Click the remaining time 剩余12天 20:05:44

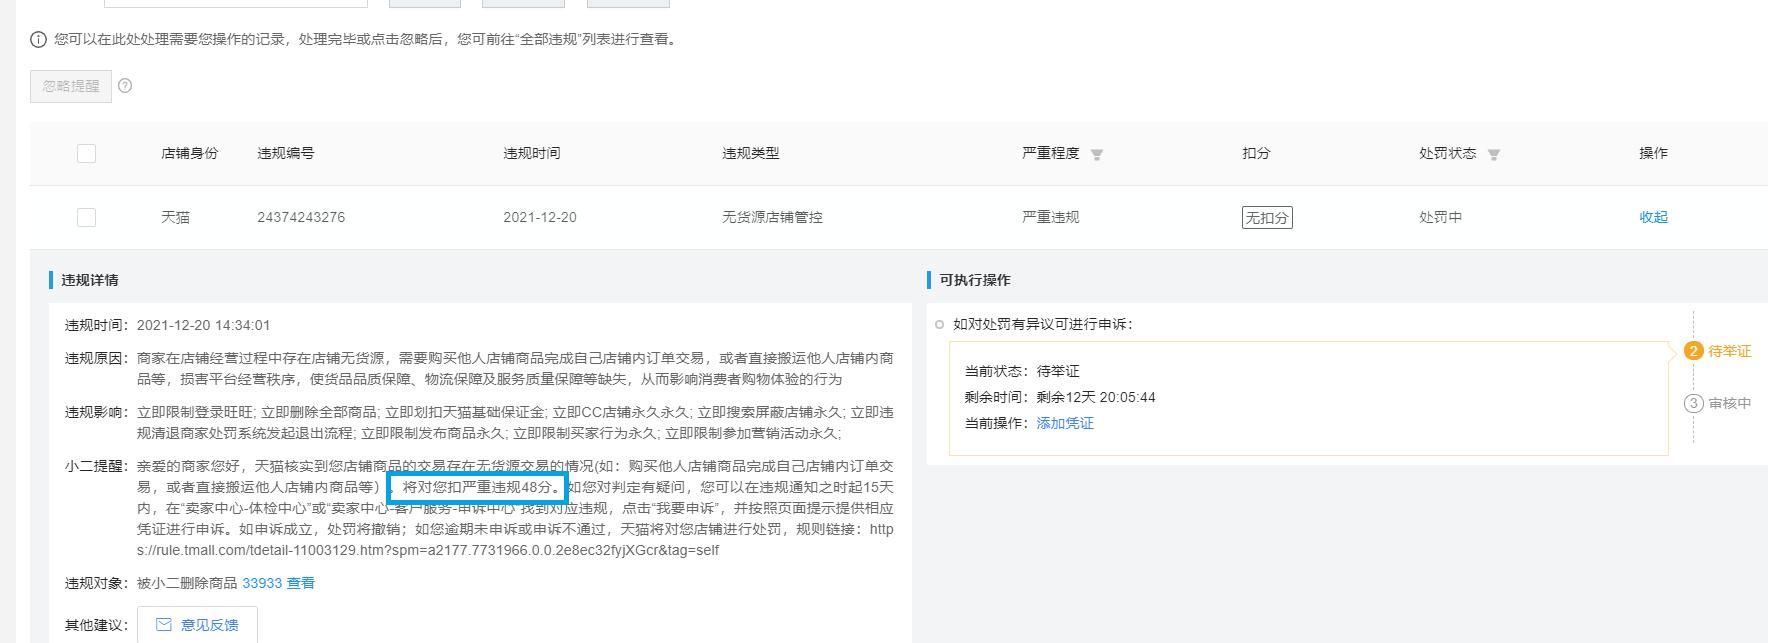[1096, 397]
